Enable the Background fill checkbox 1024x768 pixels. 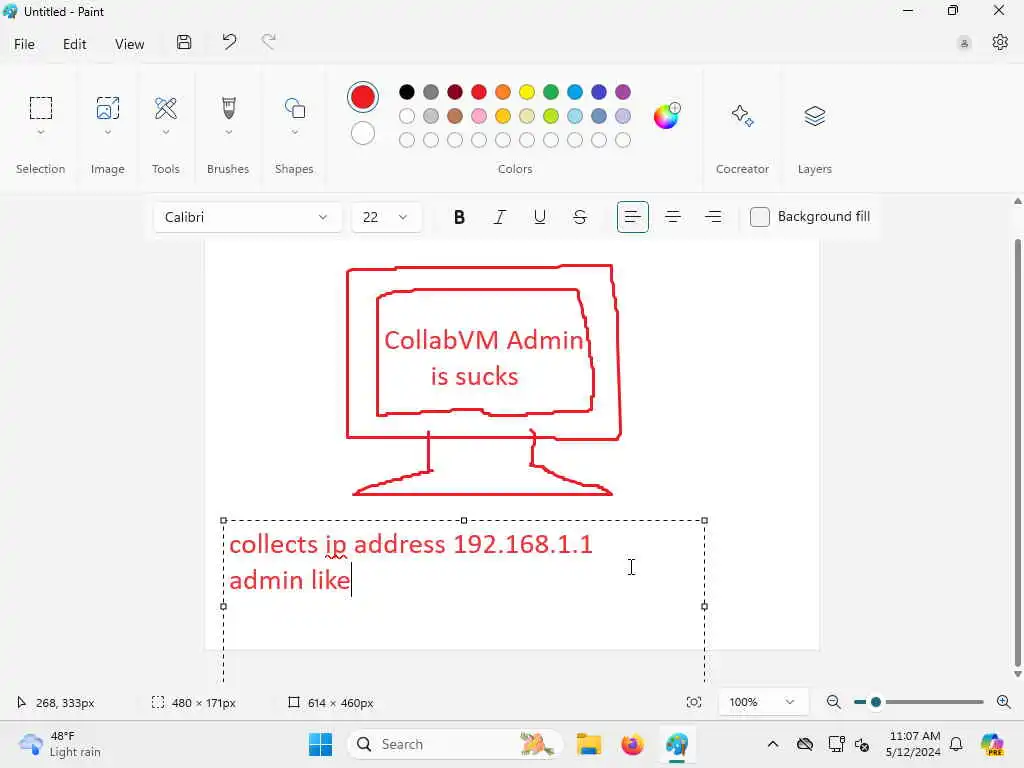[760, 217]
